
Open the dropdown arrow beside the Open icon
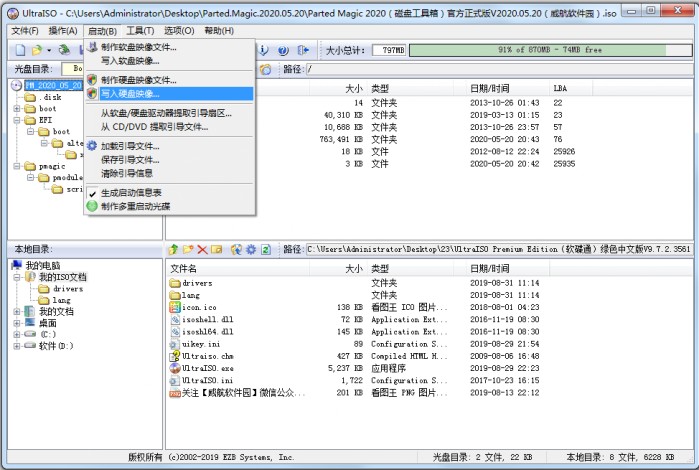(x=49, y=50)
